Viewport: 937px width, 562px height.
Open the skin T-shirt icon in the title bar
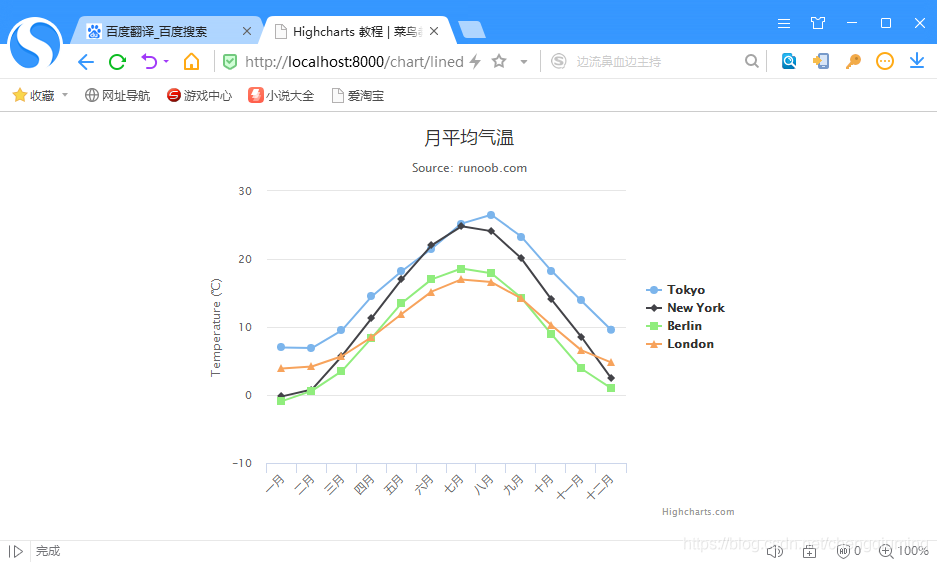click(x=818, y=23)
